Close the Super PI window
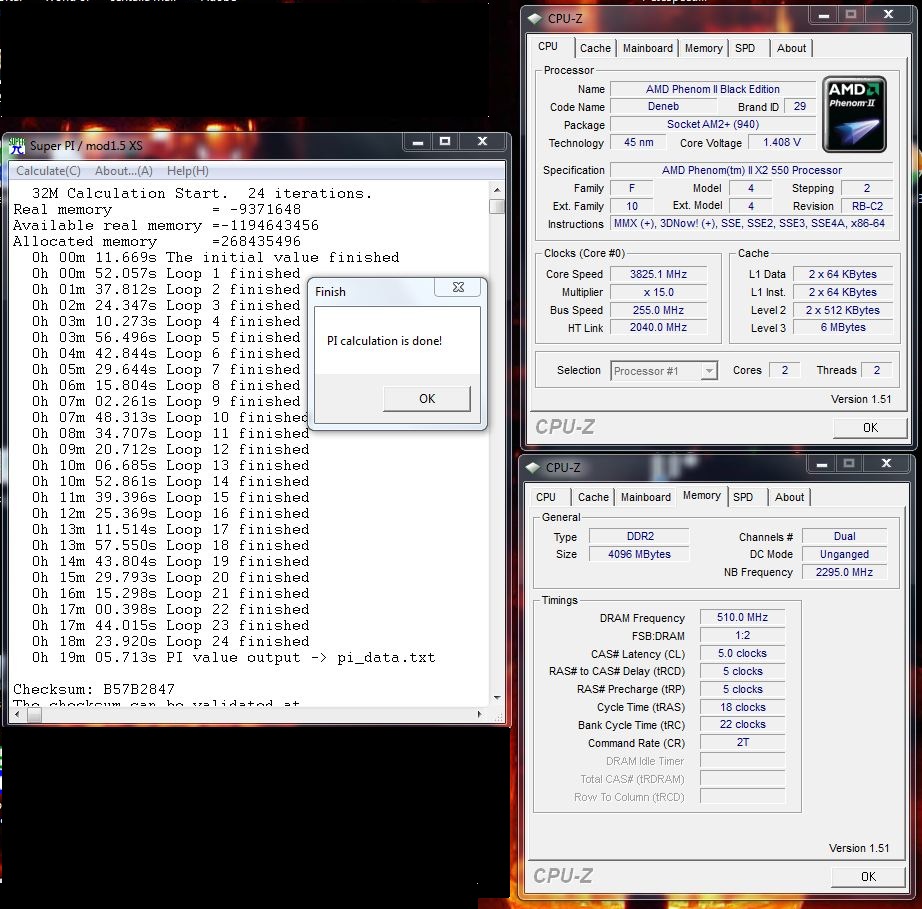 tap(482, 142)
